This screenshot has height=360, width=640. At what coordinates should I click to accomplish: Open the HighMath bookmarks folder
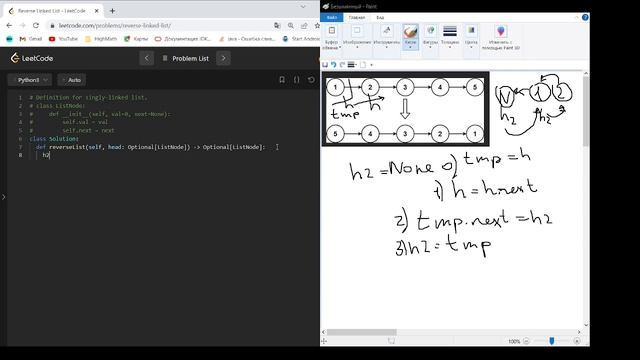pos(101,39)
